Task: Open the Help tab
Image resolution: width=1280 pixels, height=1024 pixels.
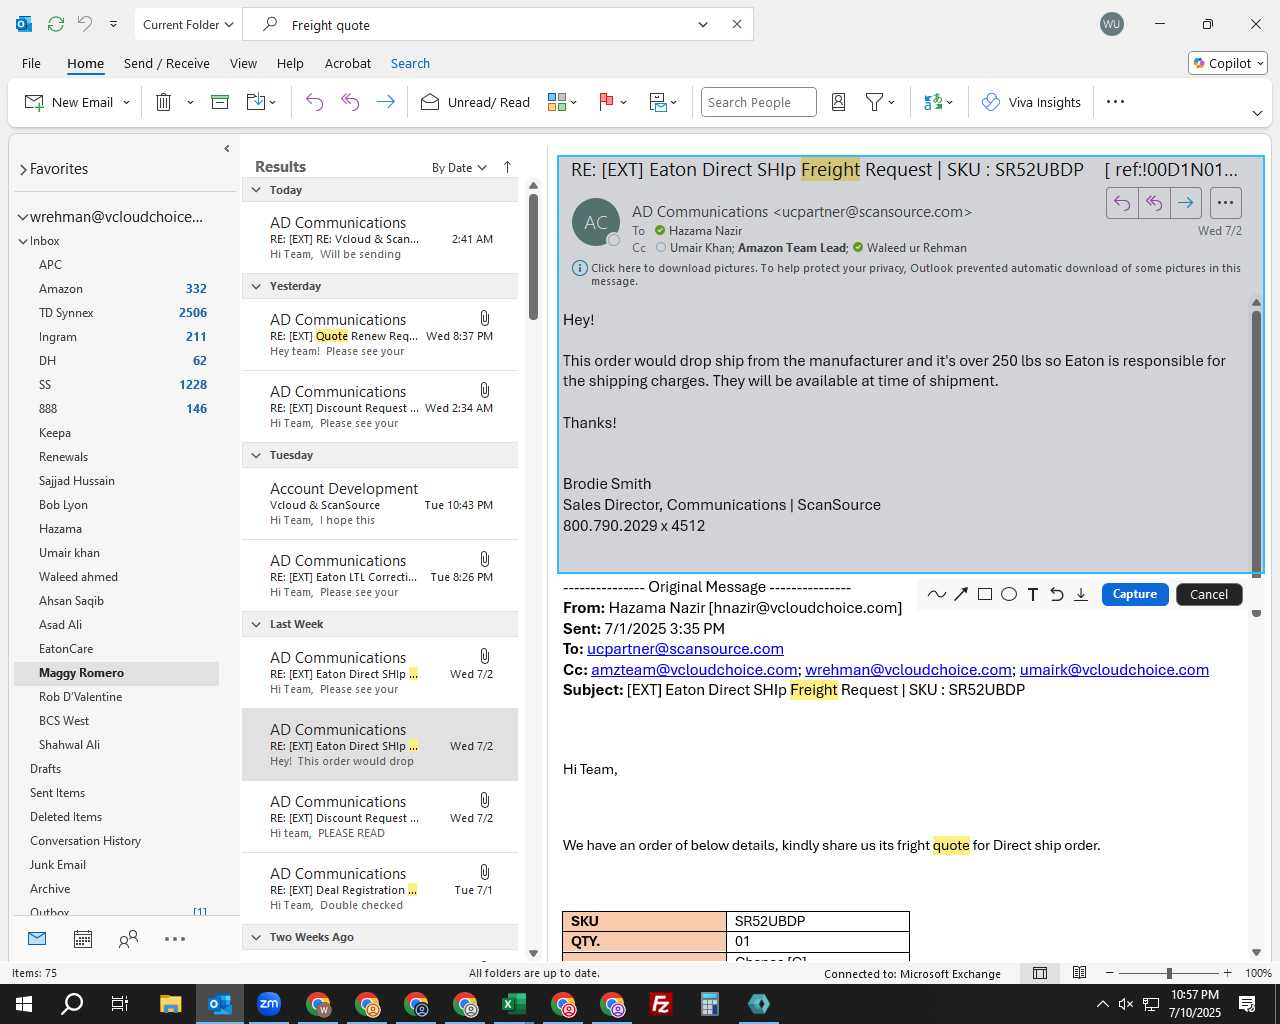Action: pos(290,63)
